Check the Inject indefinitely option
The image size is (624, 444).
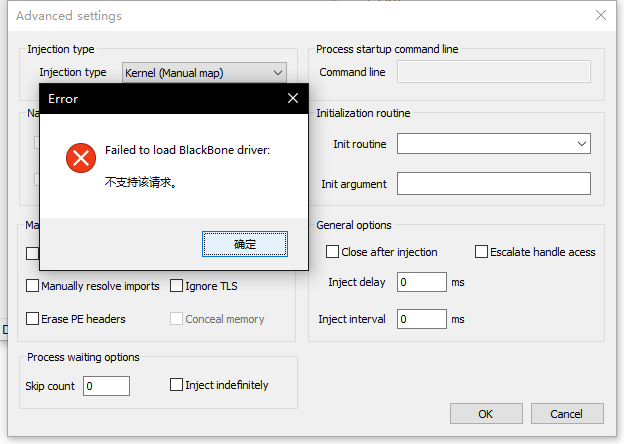[177, 385]
